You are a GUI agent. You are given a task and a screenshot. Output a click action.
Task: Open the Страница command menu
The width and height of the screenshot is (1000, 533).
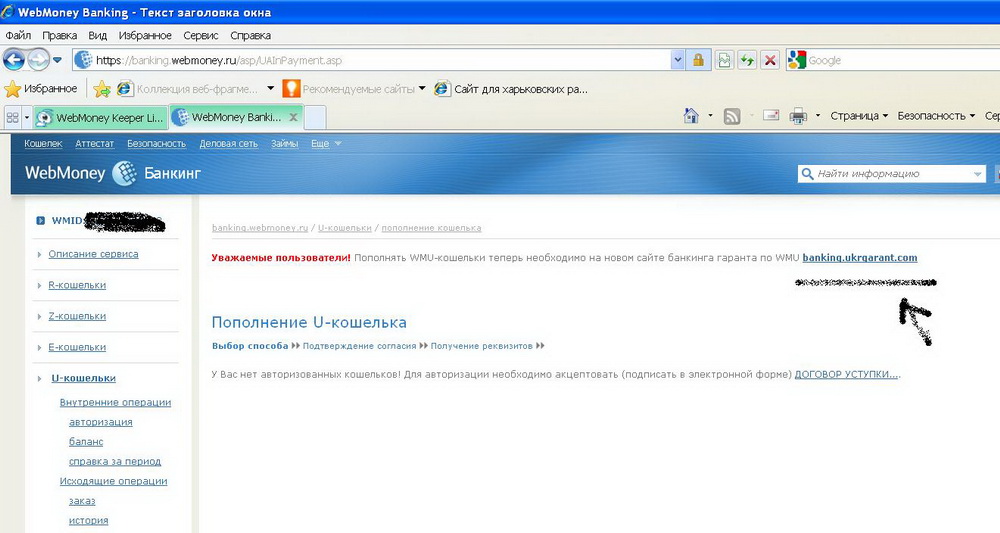pyautogui.click(x=858, y=116)
